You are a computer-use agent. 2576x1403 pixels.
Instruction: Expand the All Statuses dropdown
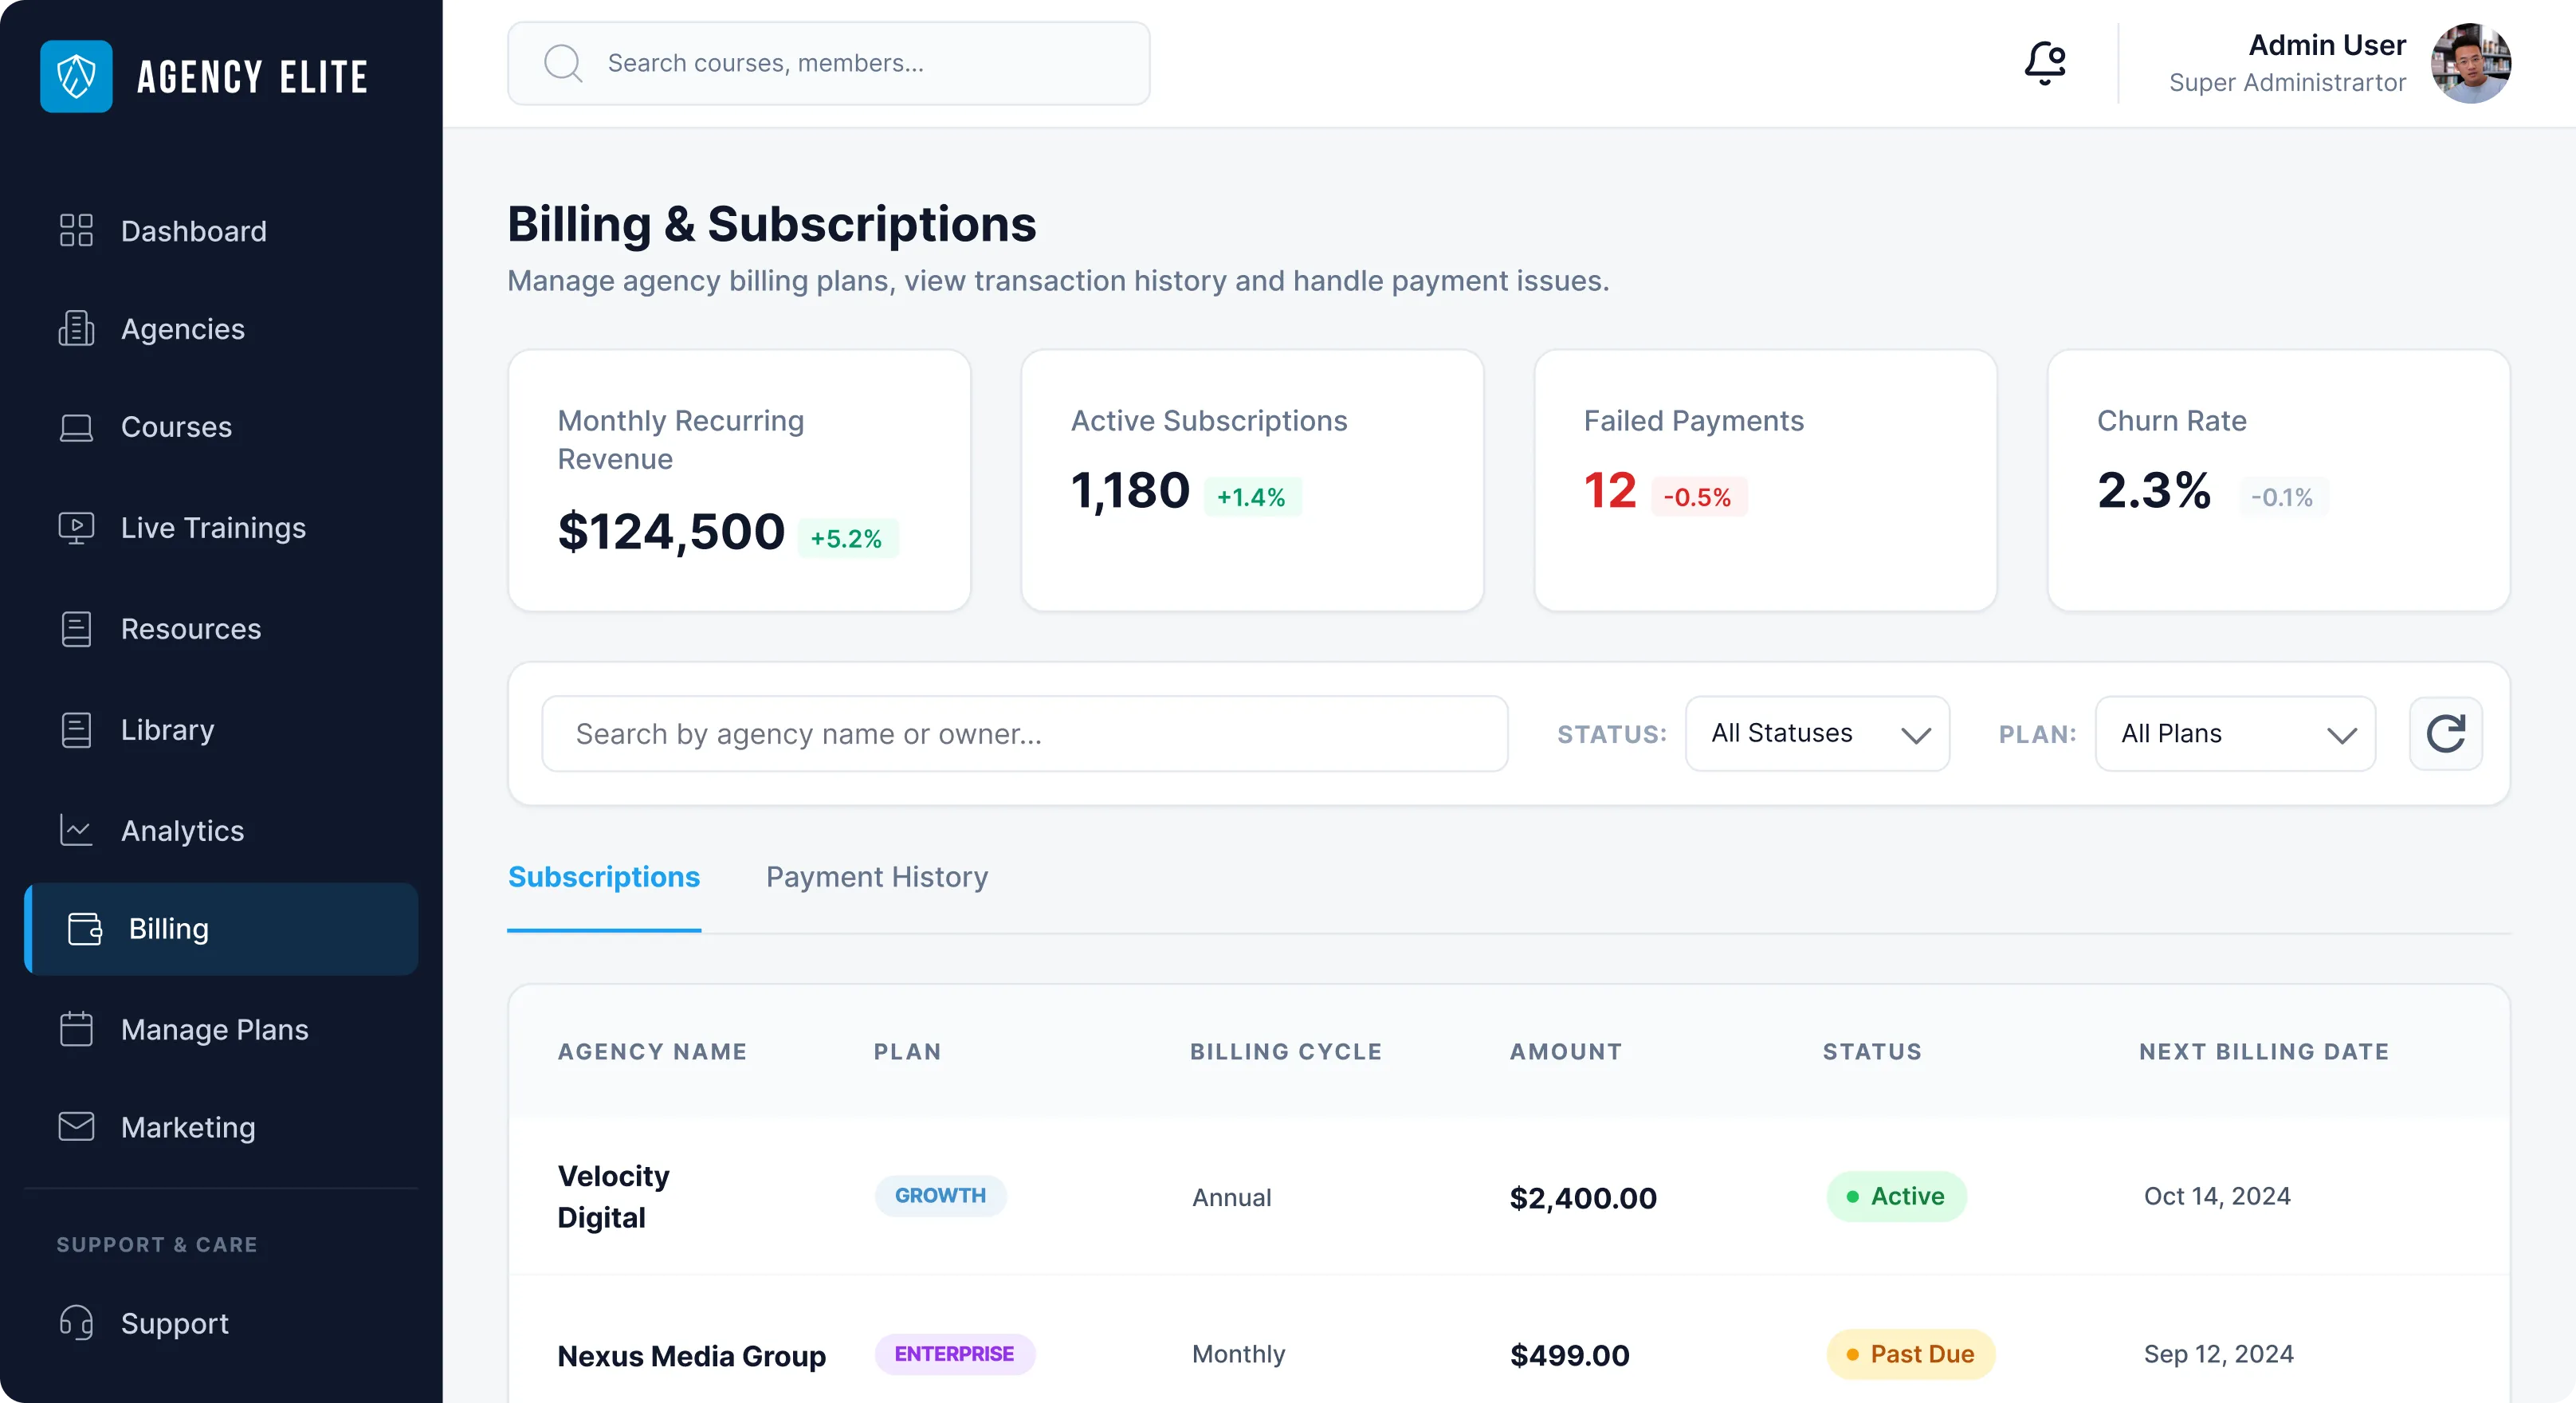coord(1817,733)
